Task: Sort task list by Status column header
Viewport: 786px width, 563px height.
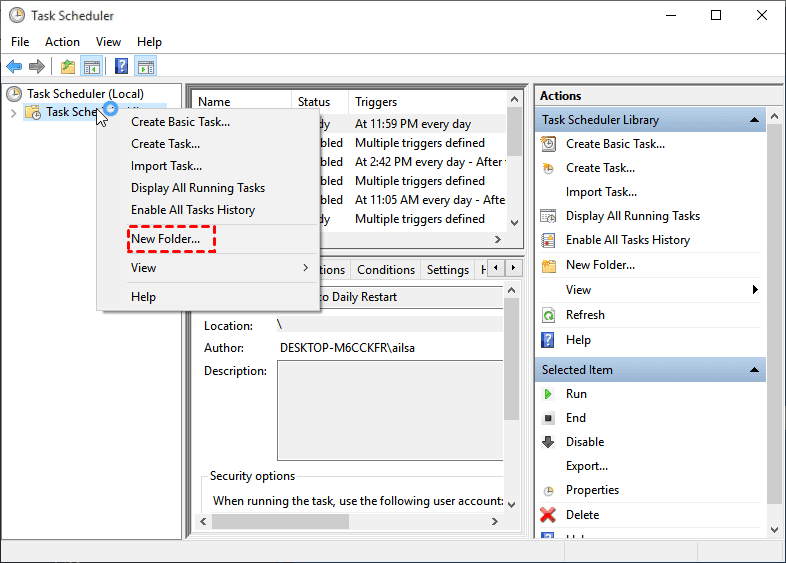Action: coord(320,102)
